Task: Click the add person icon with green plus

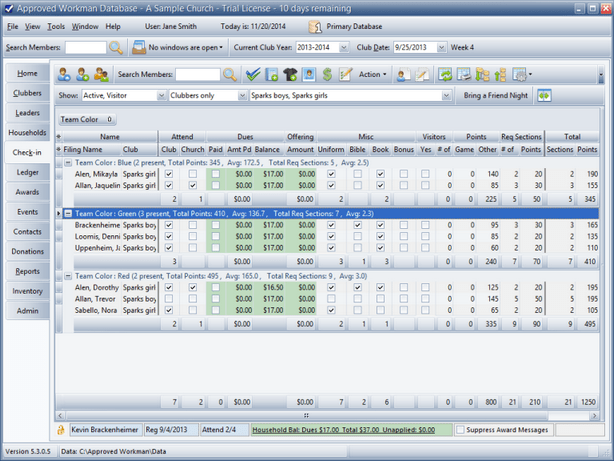Action: click(x=82, y=74)
